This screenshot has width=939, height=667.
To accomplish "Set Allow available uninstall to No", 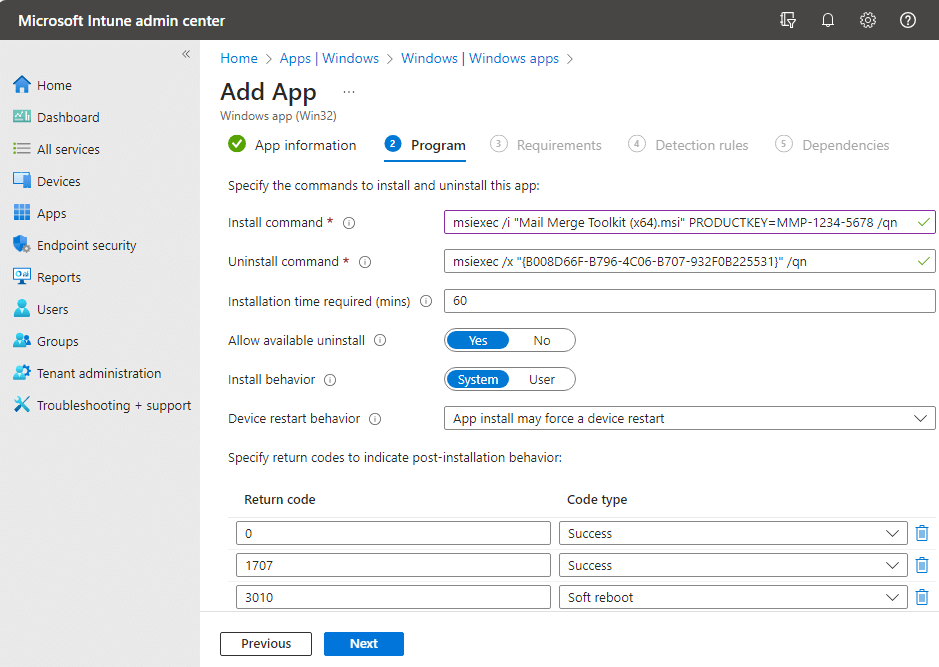I will click(542, 341).
